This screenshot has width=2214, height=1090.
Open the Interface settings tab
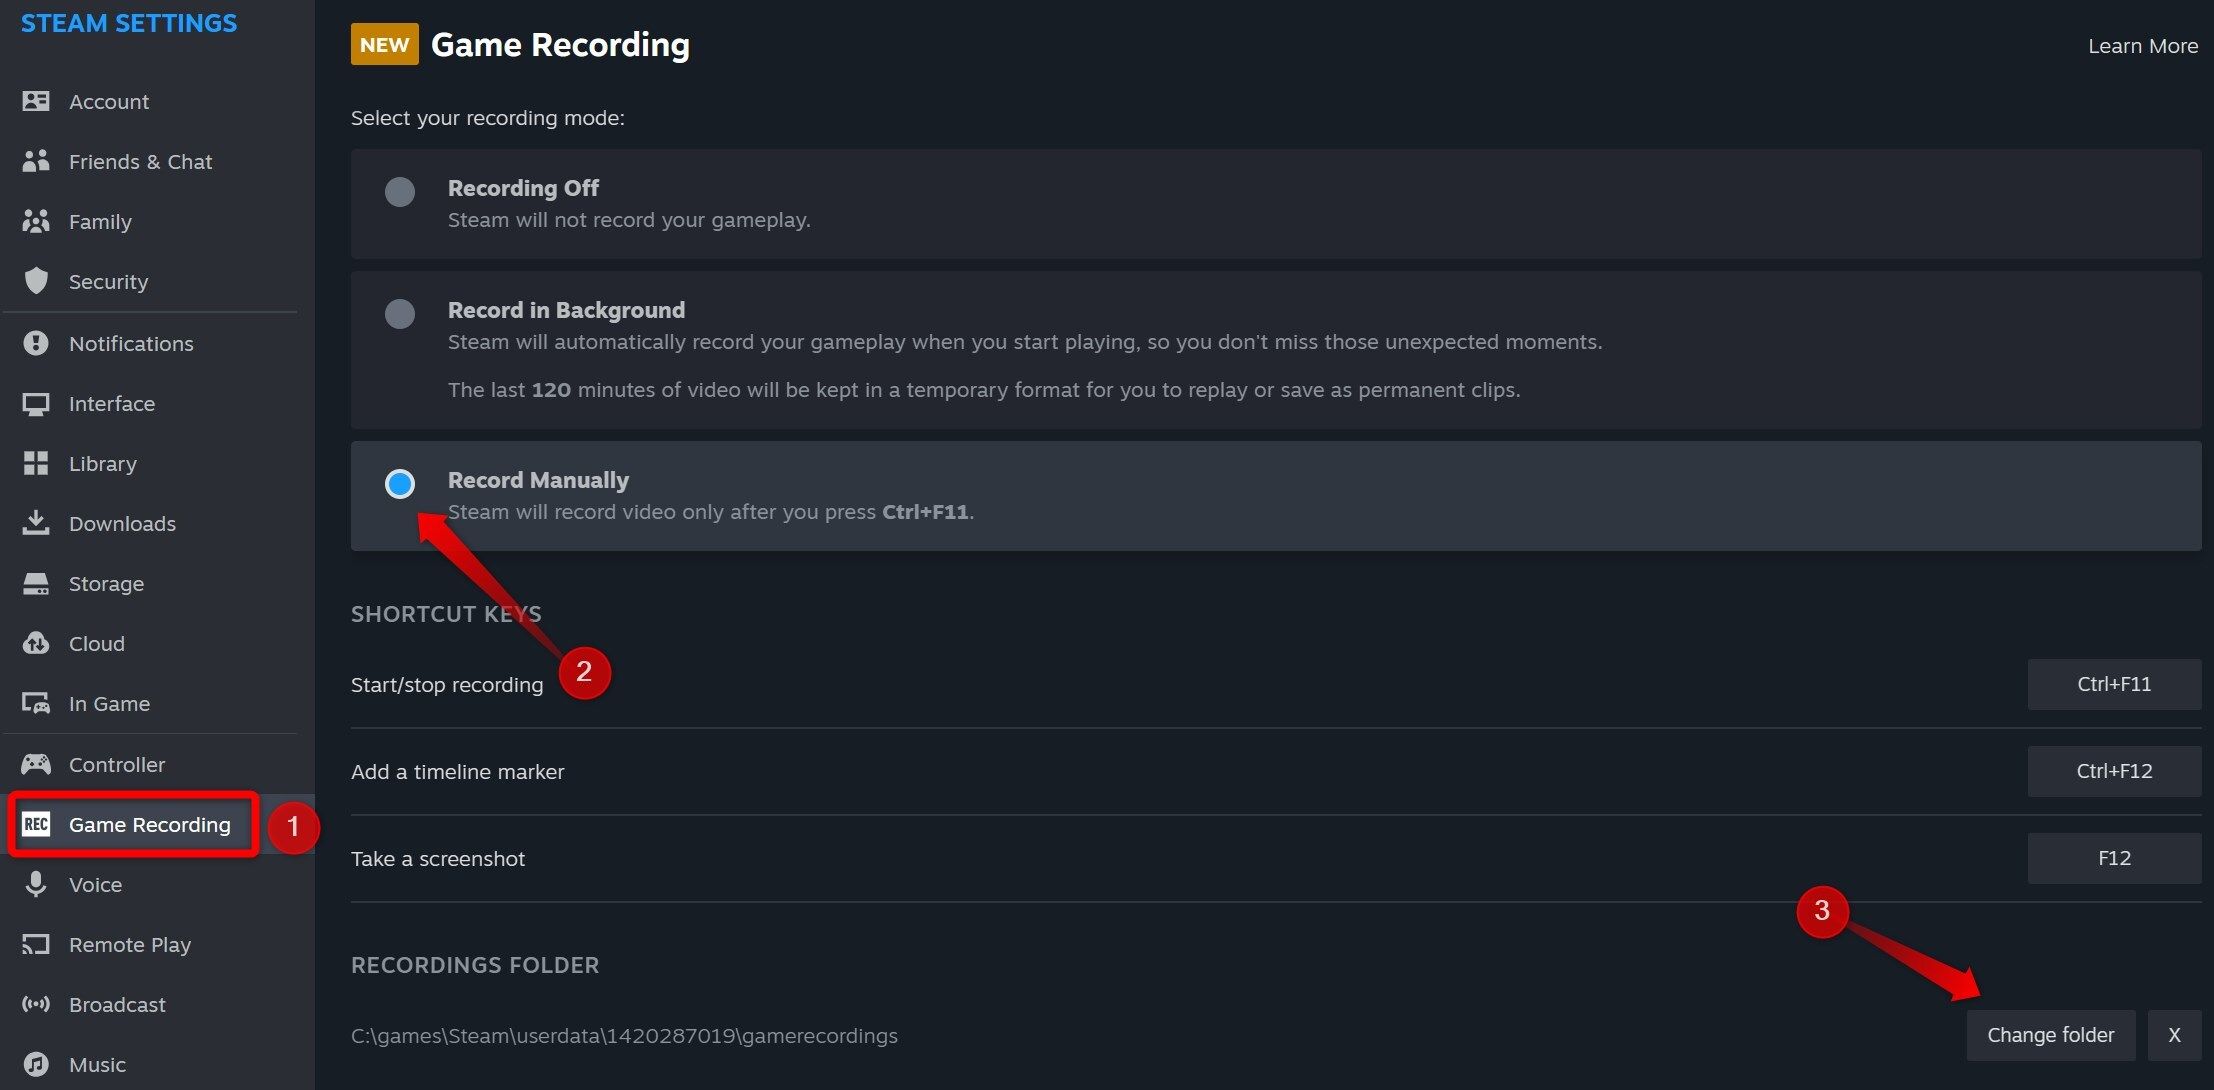(111, 403)
